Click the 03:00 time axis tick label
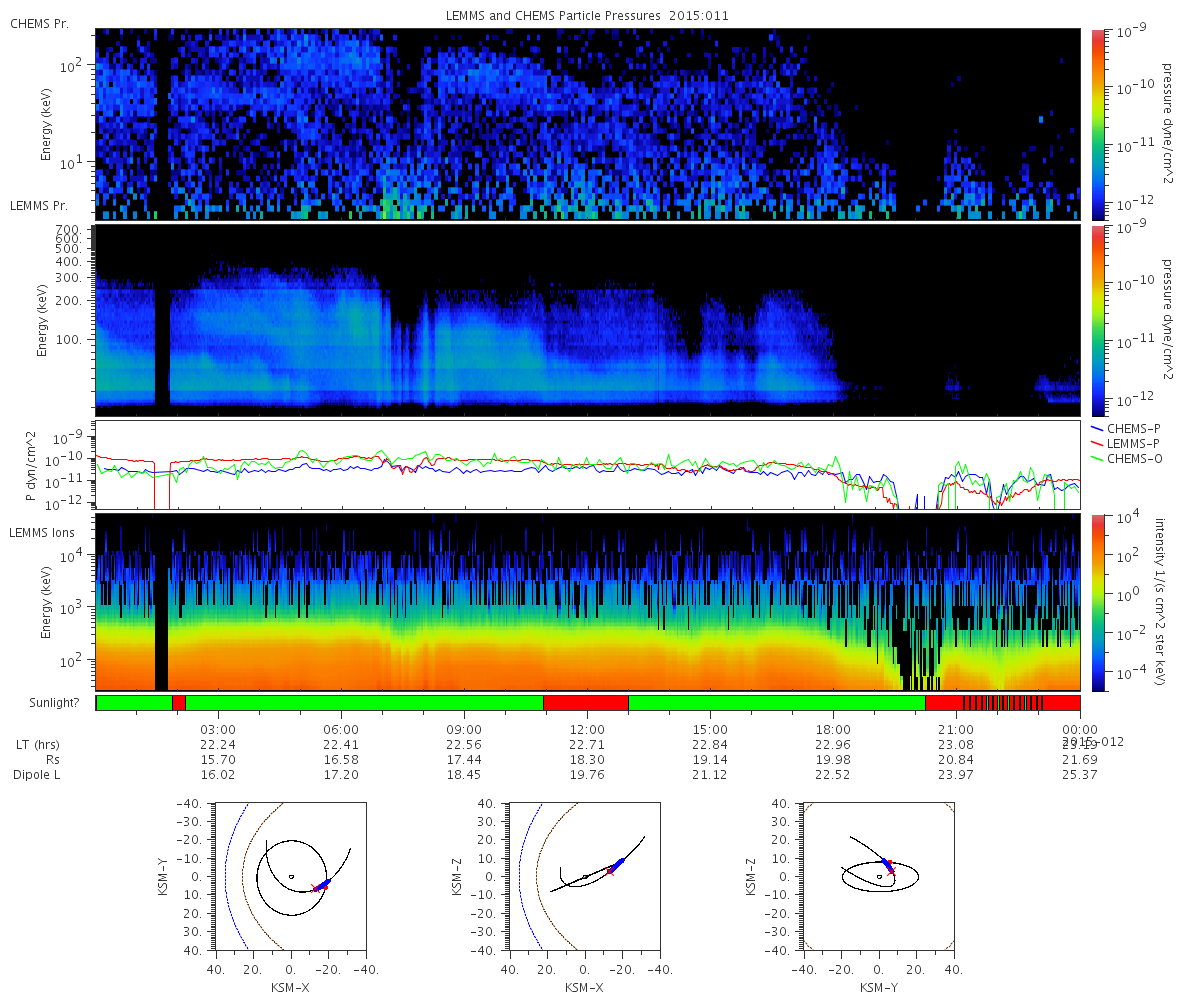The width and height of the screenshot is (1200, 1000). 218,729
